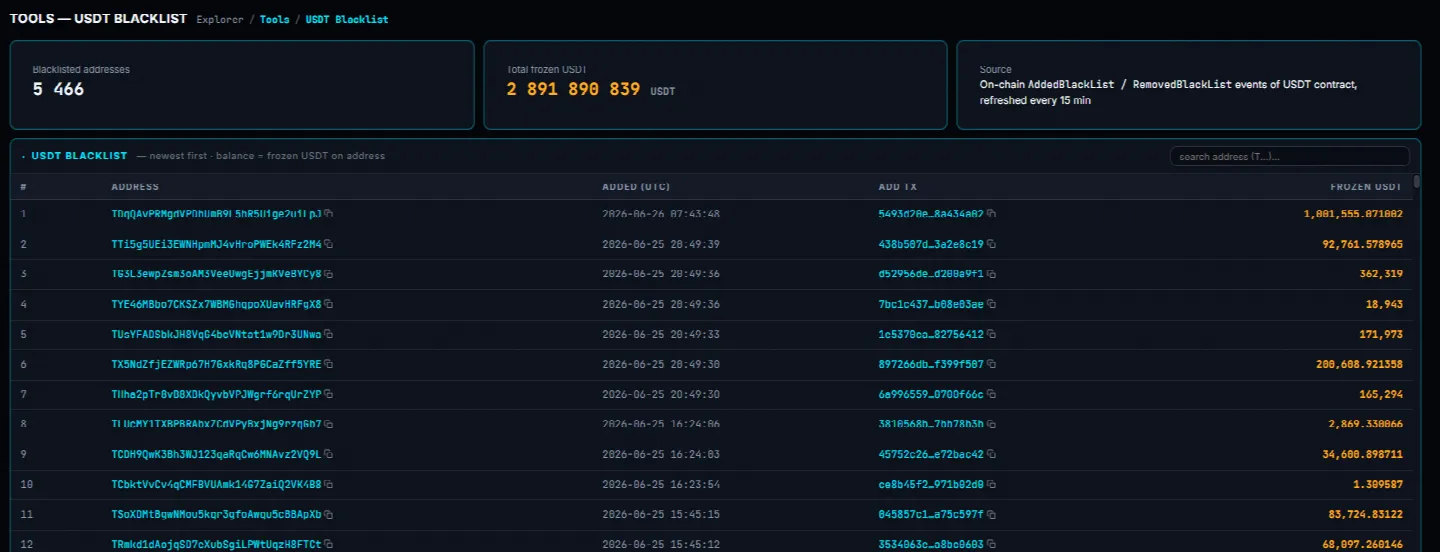Select frozen amount 34,600.898711
The image size is (1440, 552).
click(1362, 454)
